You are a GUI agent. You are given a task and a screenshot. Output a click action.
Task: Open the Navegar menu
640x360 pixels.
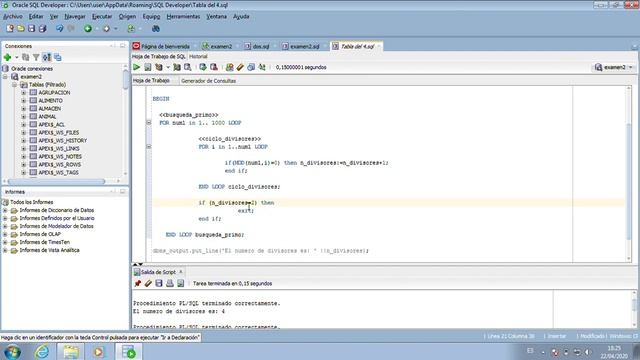click(x=75, y=16)
